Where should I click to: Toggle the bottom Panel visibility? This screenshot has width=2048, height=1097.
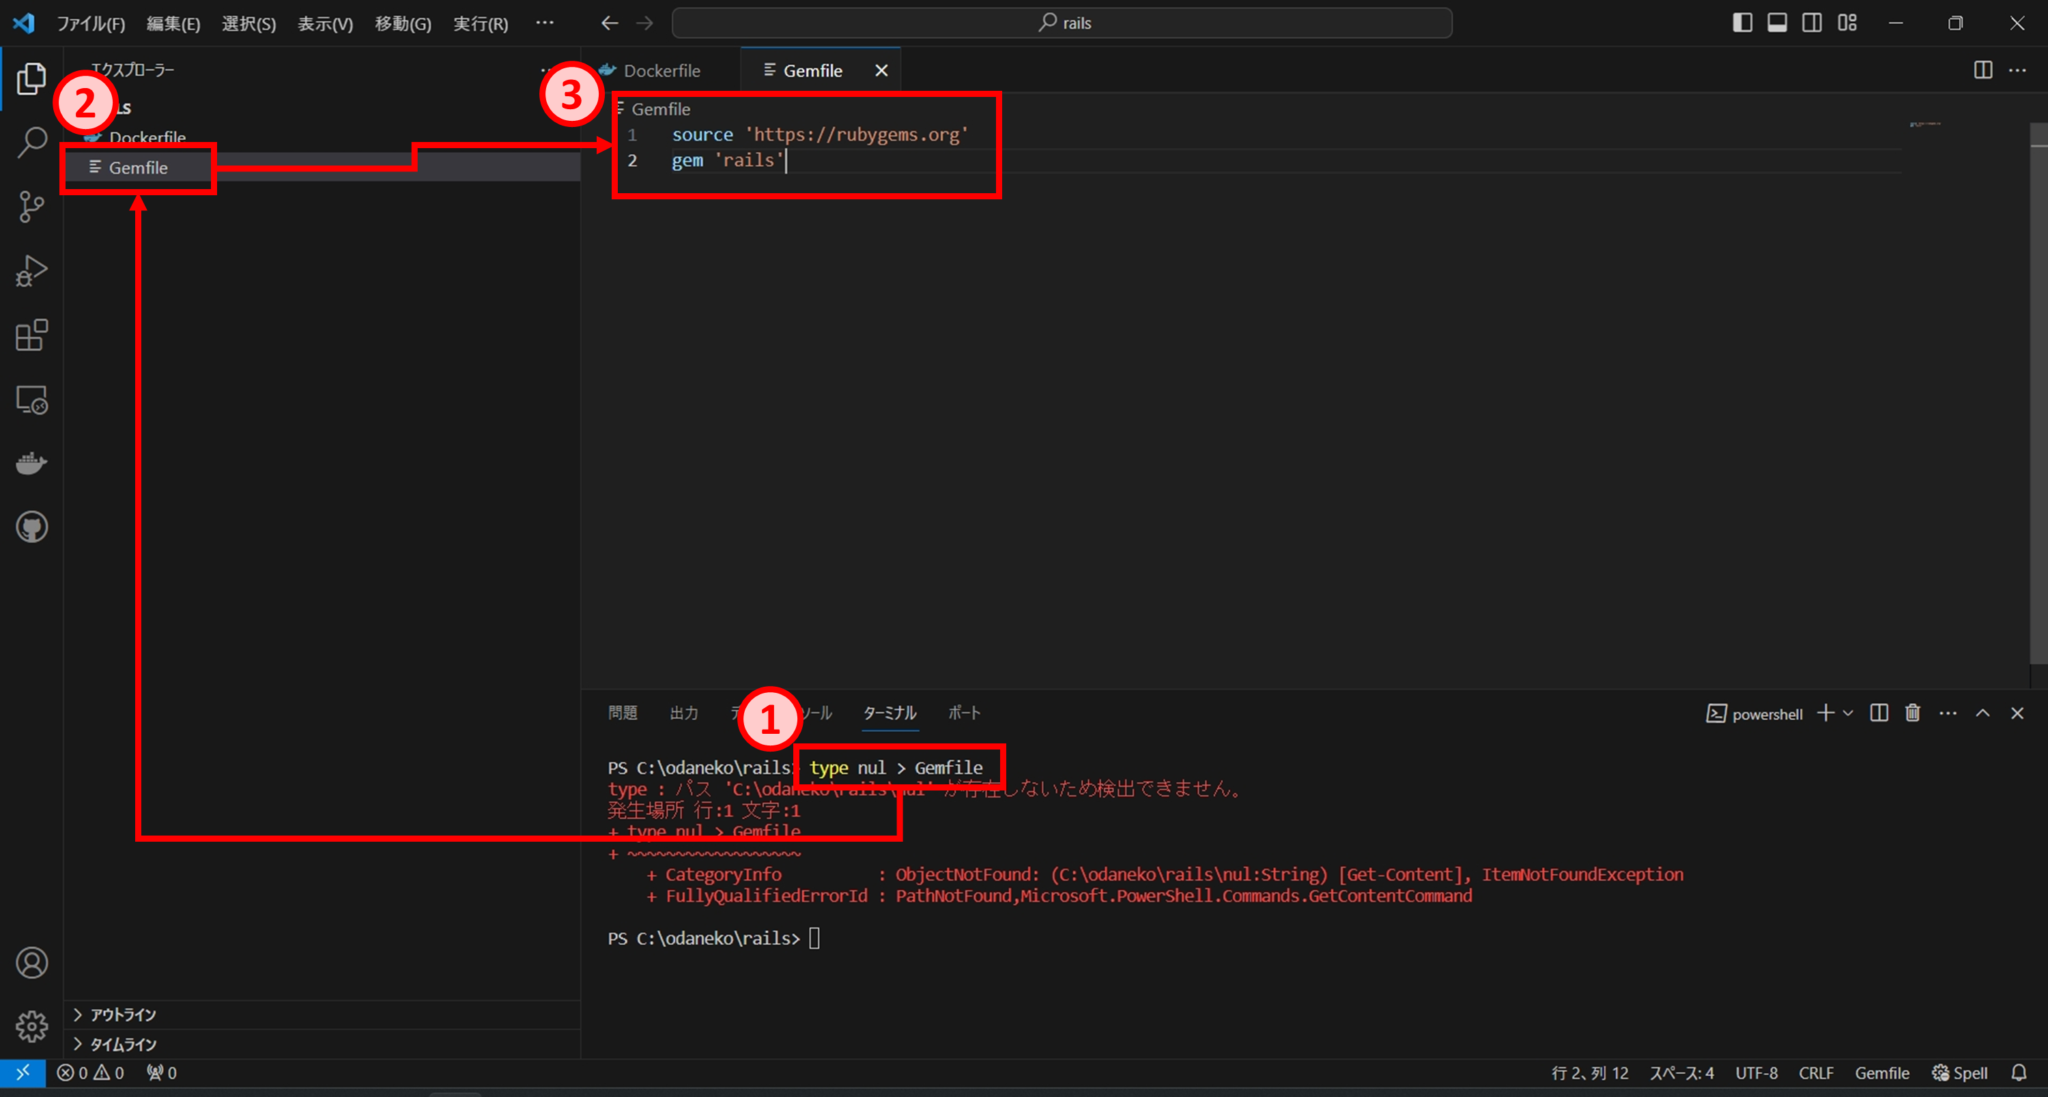[1777, 22]
